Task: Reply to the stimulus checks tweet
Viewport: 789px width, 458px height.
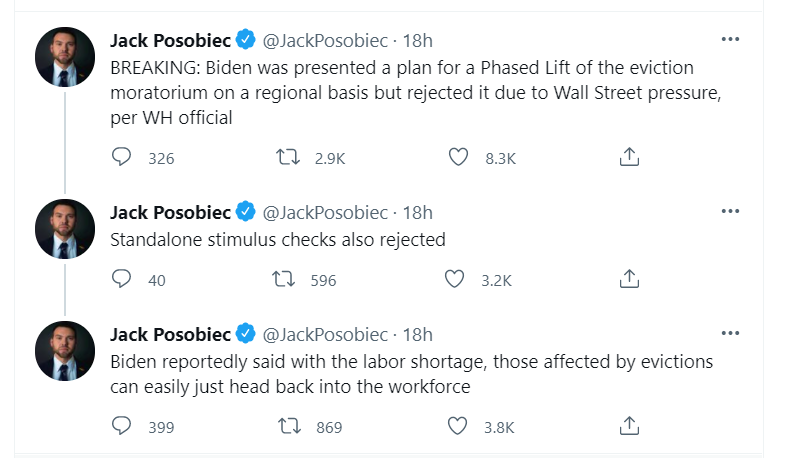Action: point(122,280)
